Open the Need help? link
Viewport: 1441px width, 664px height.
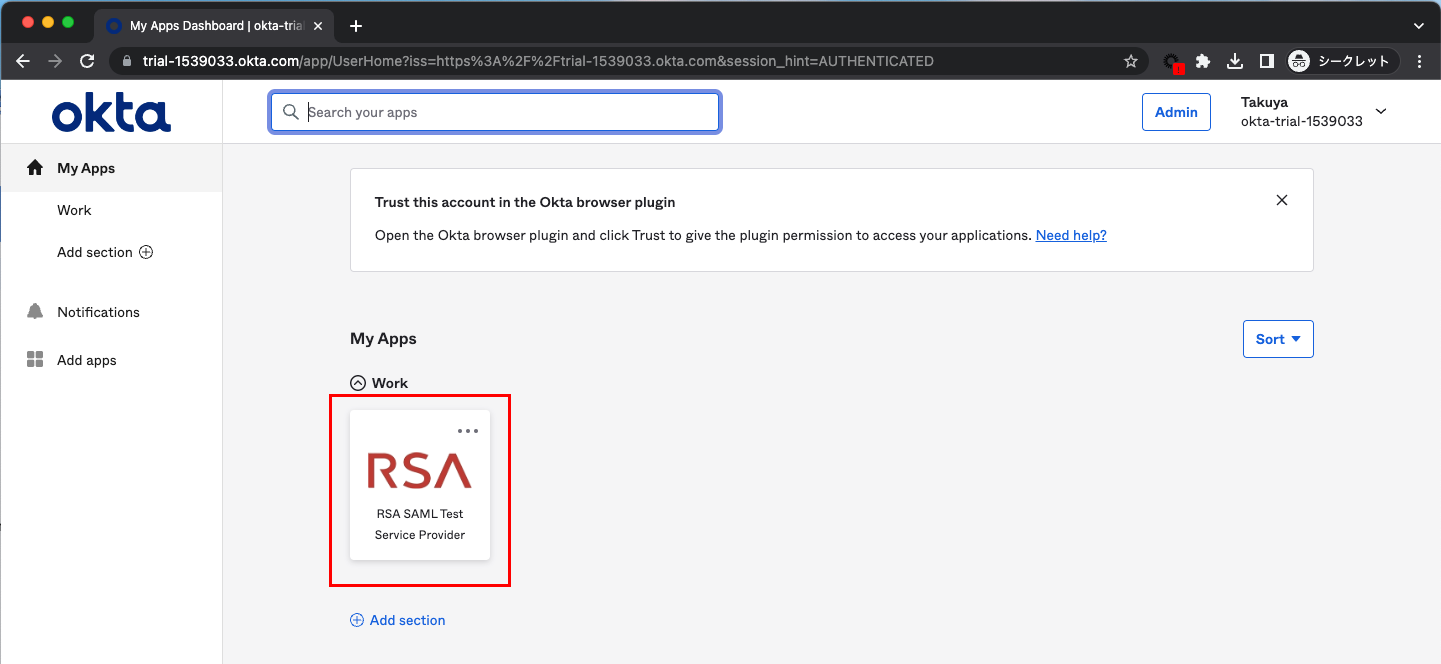1071,235
